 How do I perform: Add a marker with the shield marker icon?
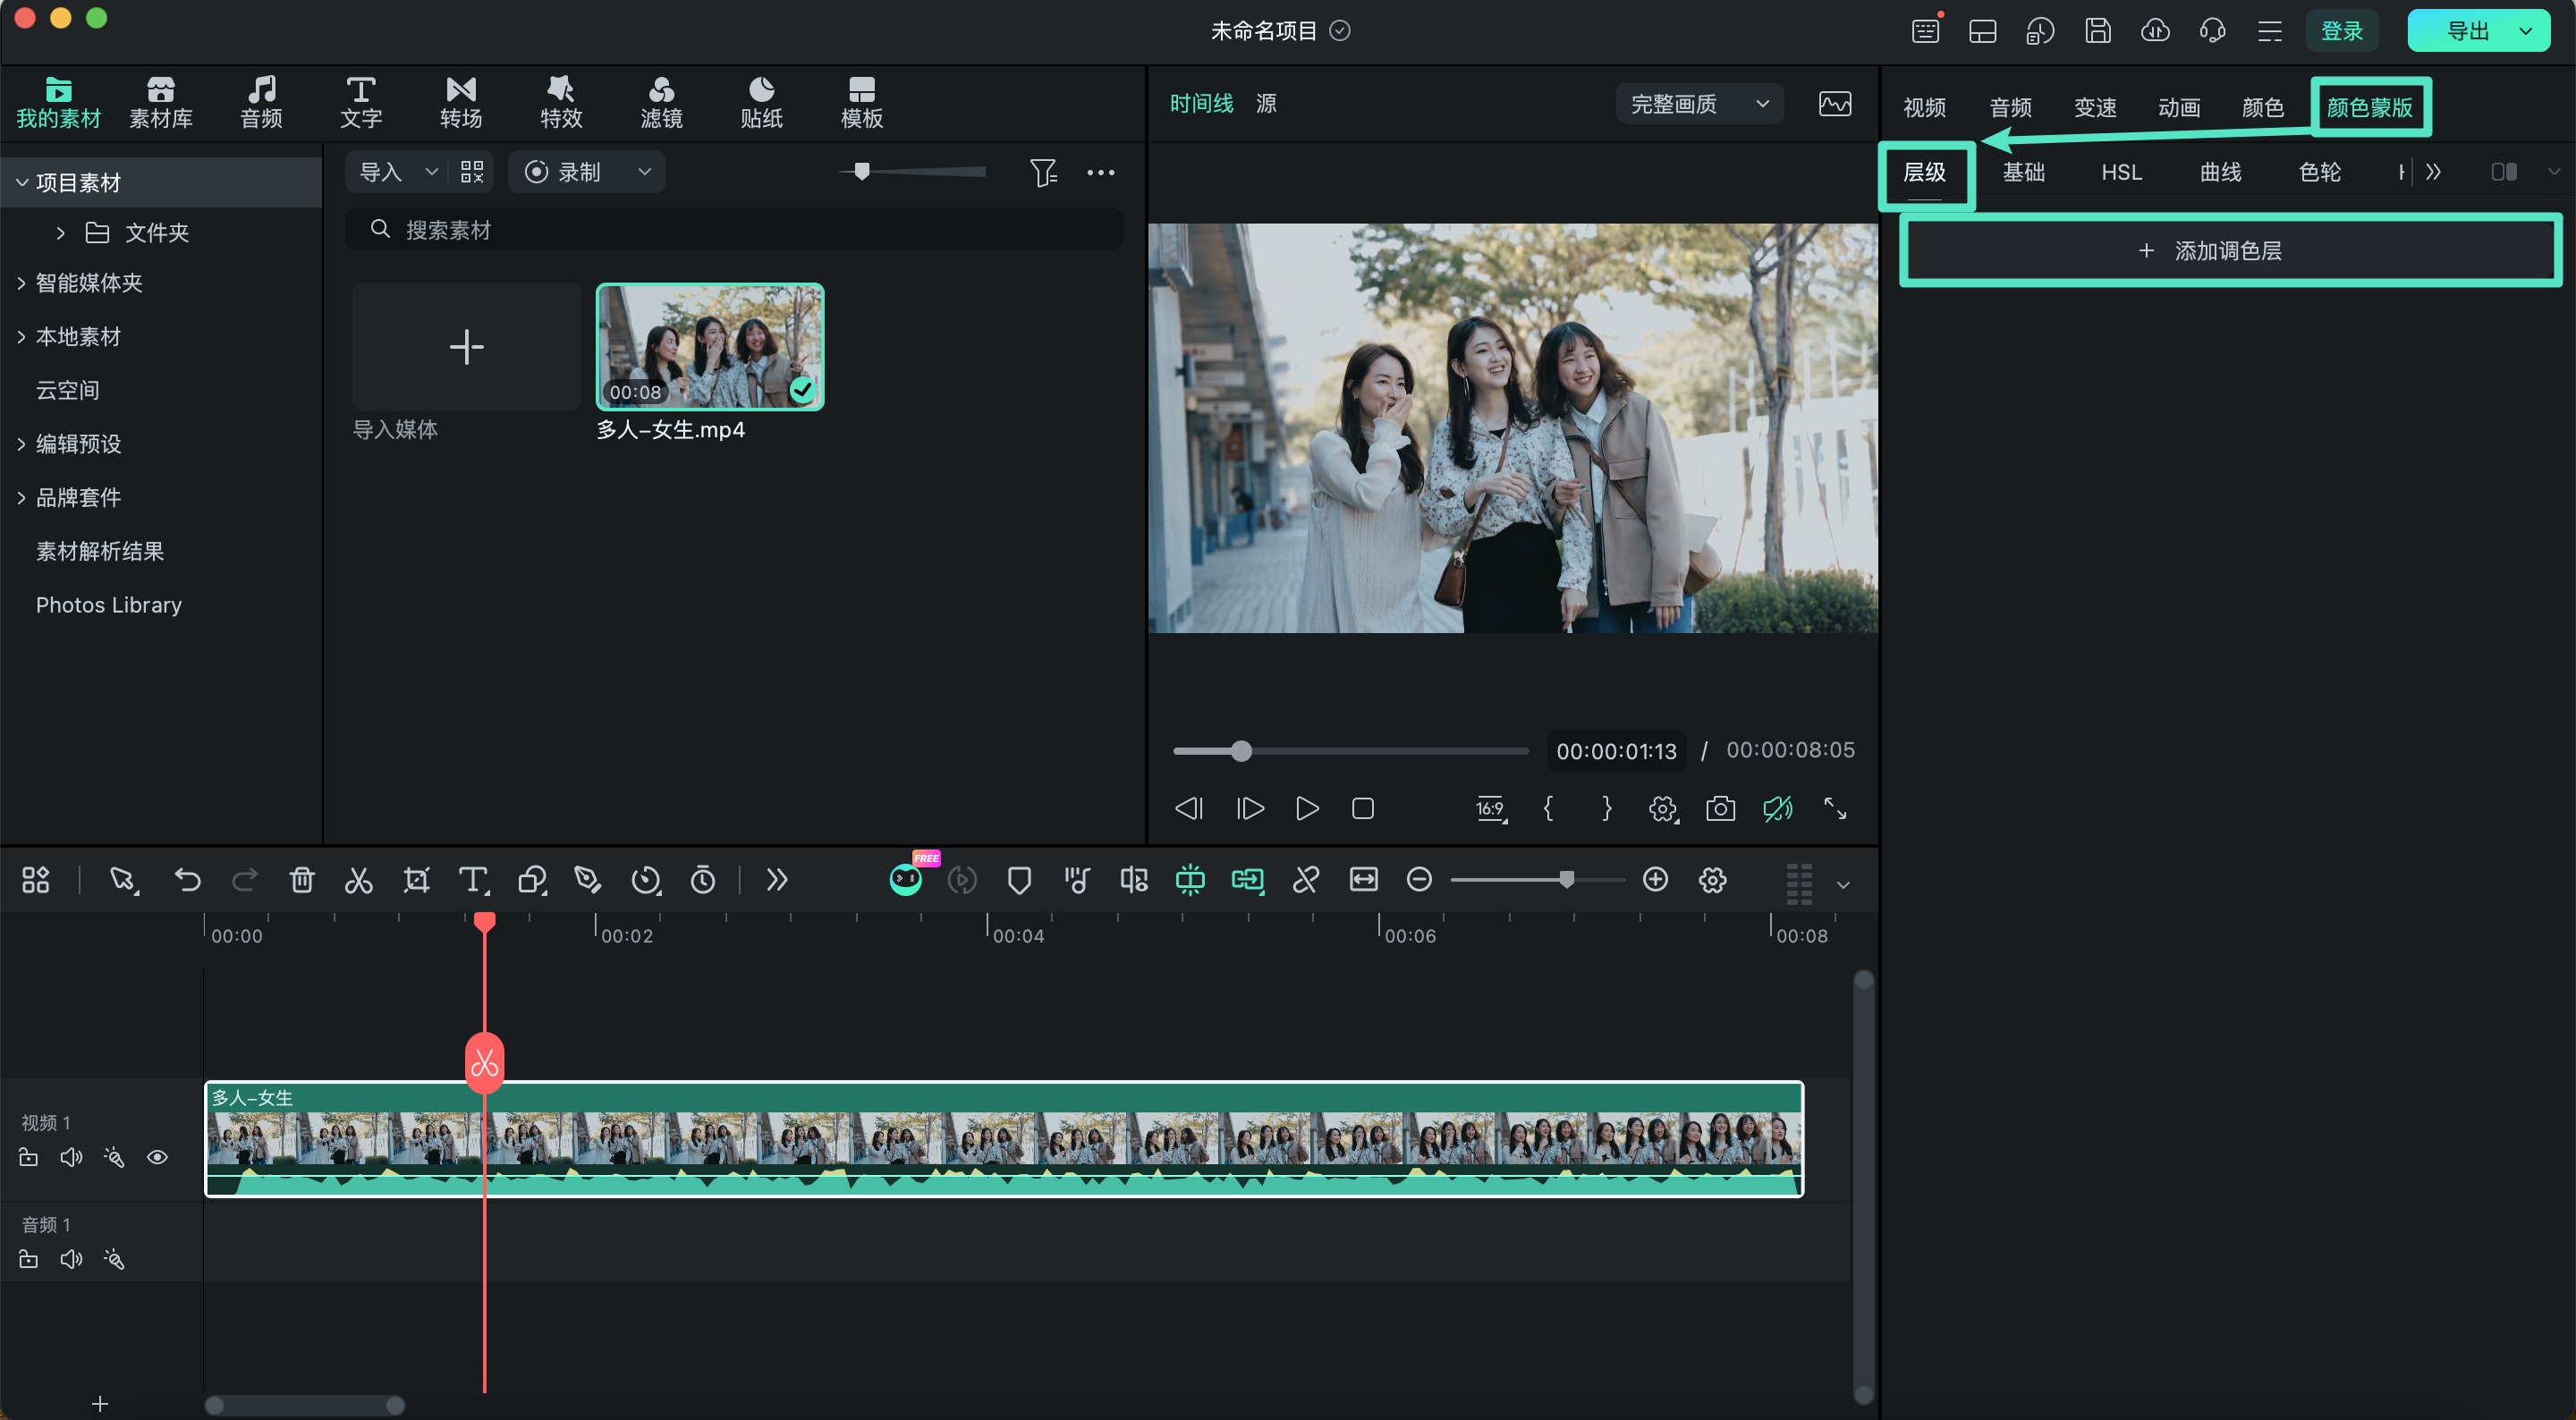(x=1019, y=880)
